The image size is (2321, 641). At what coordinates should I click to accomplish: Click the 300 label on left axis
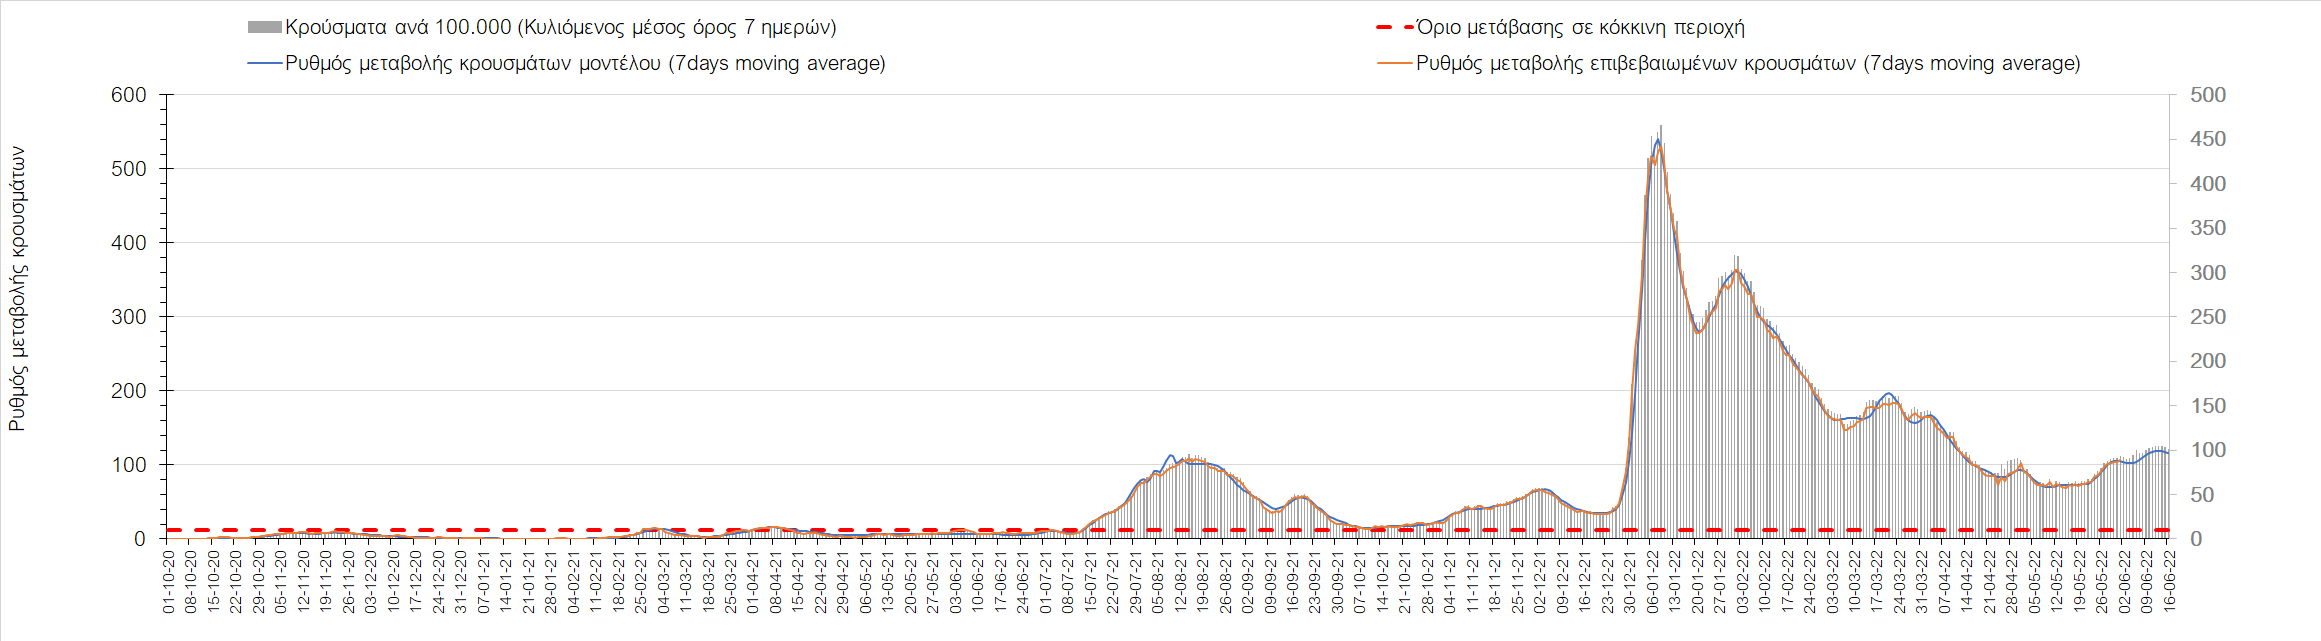tap(128, 317)
